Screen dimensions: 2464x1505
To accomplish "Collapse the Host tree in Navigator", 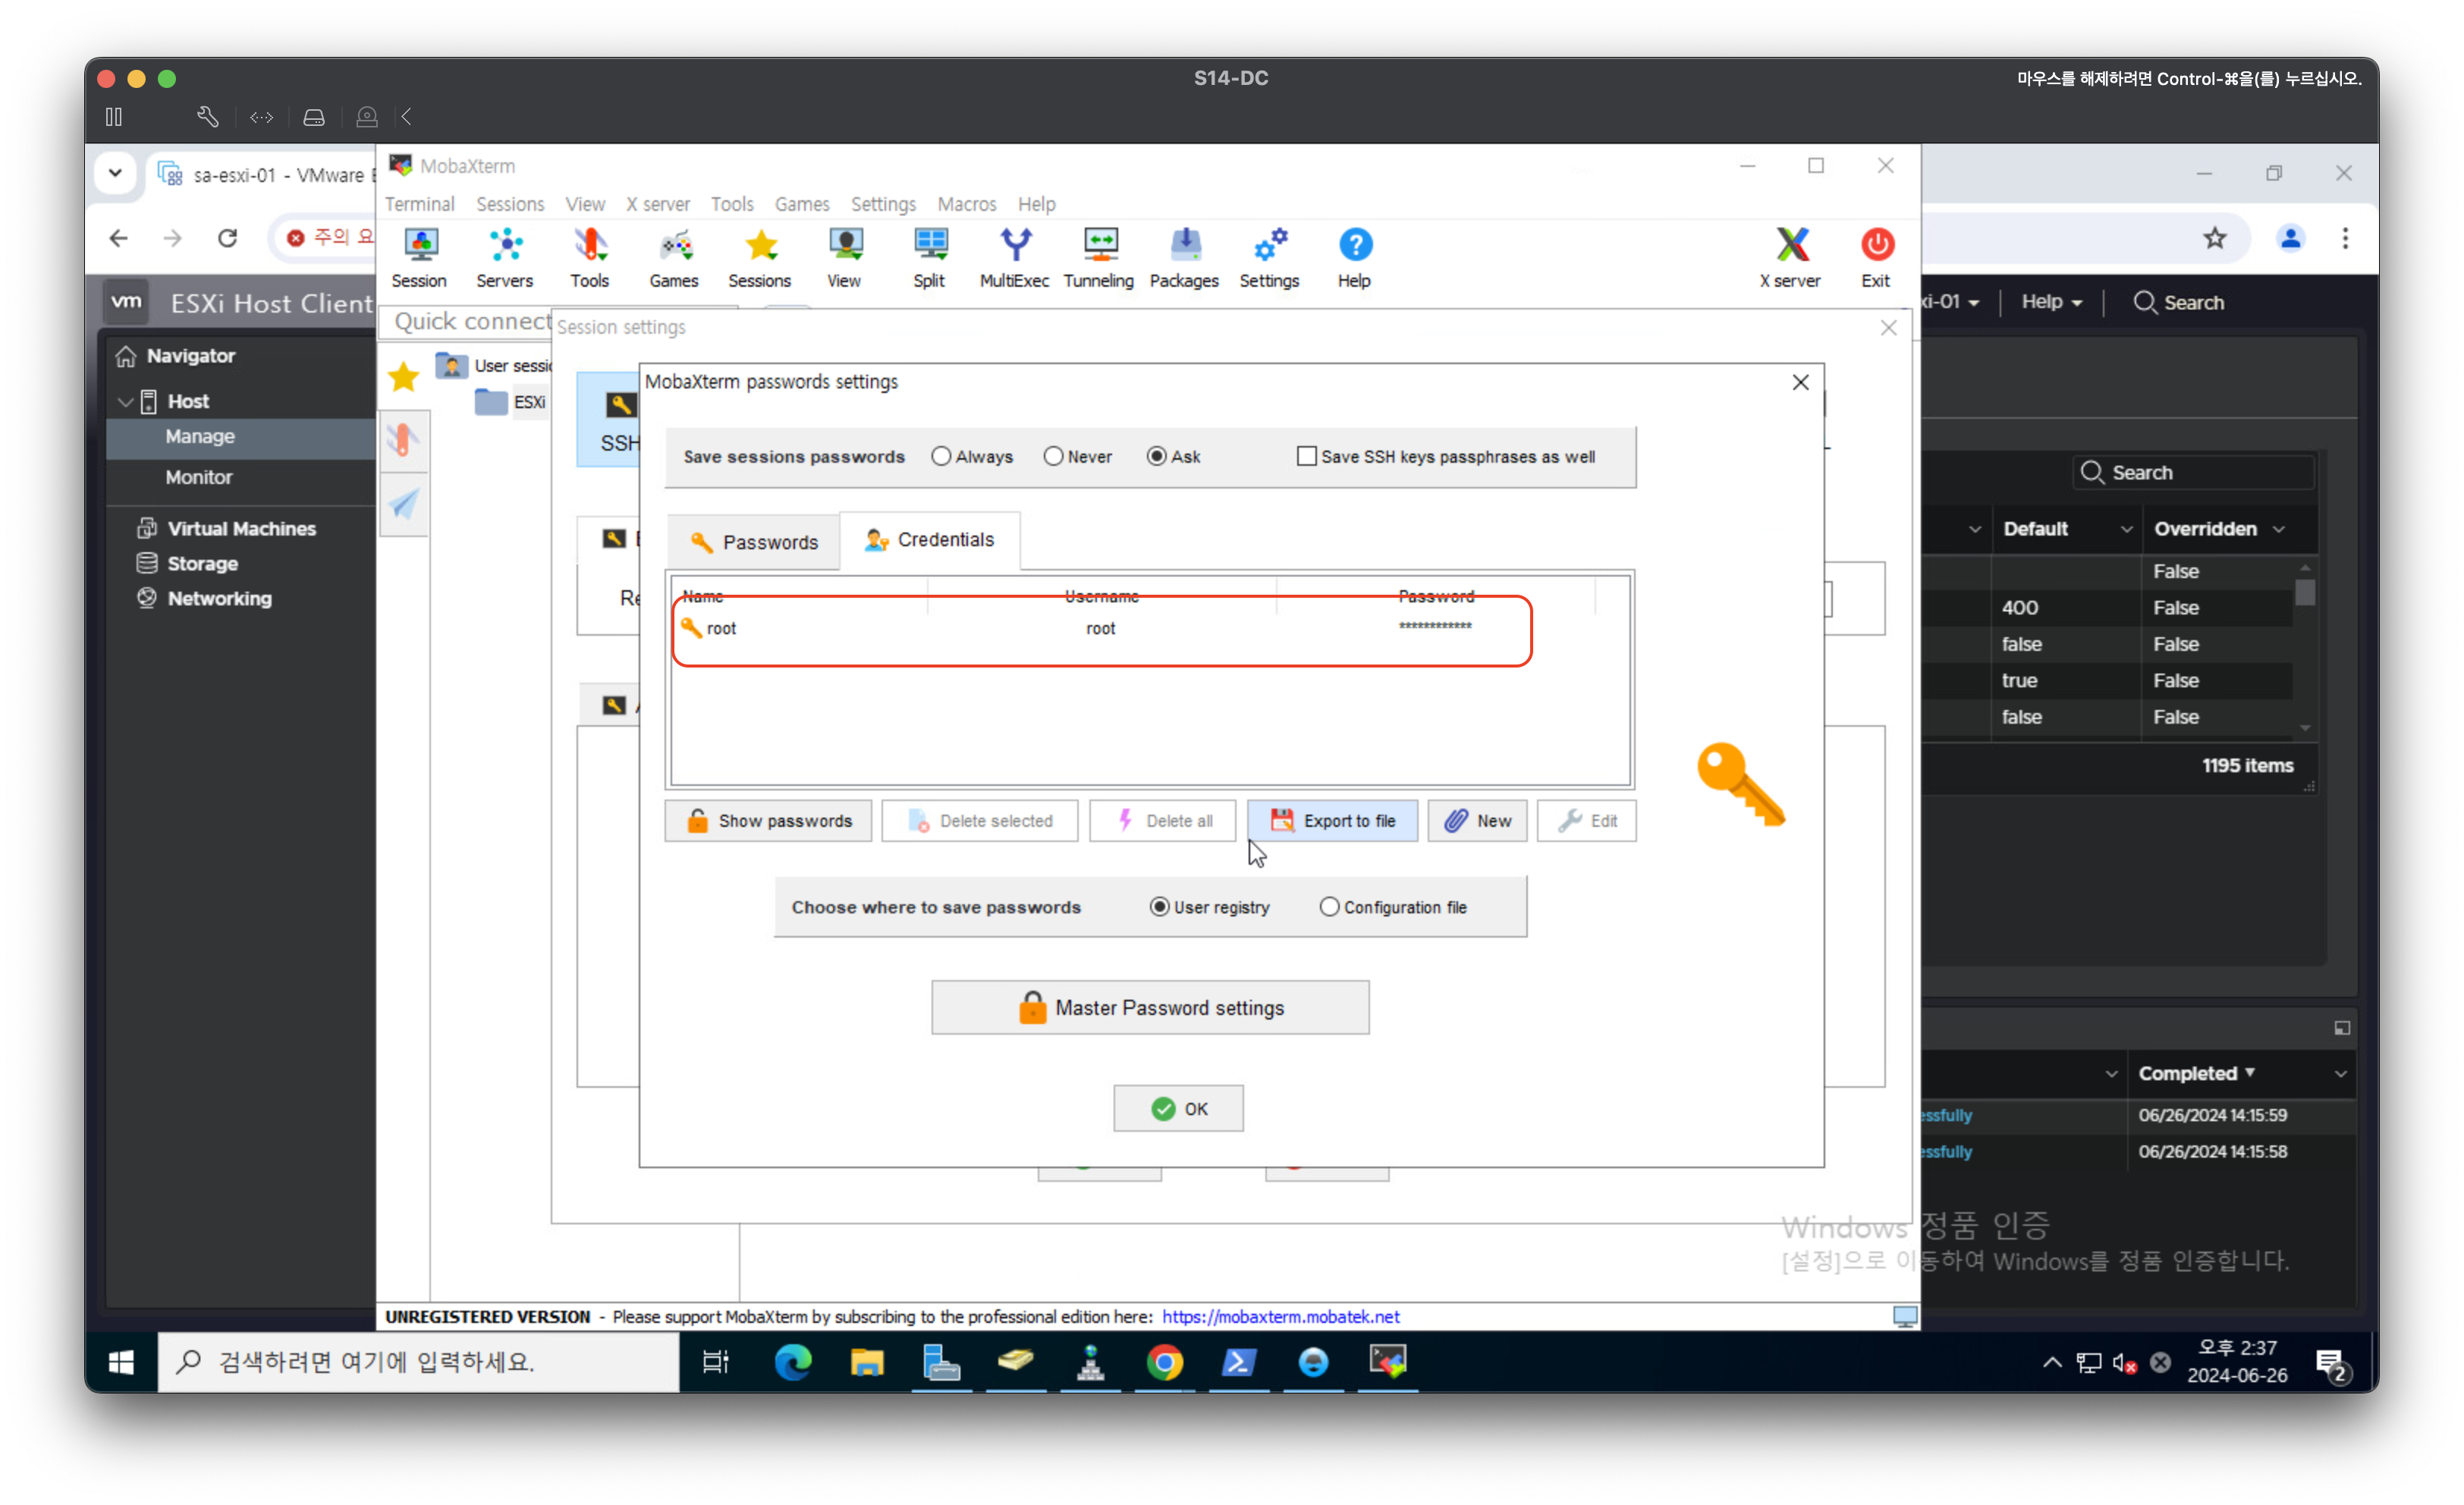I will tap(126, 401).
